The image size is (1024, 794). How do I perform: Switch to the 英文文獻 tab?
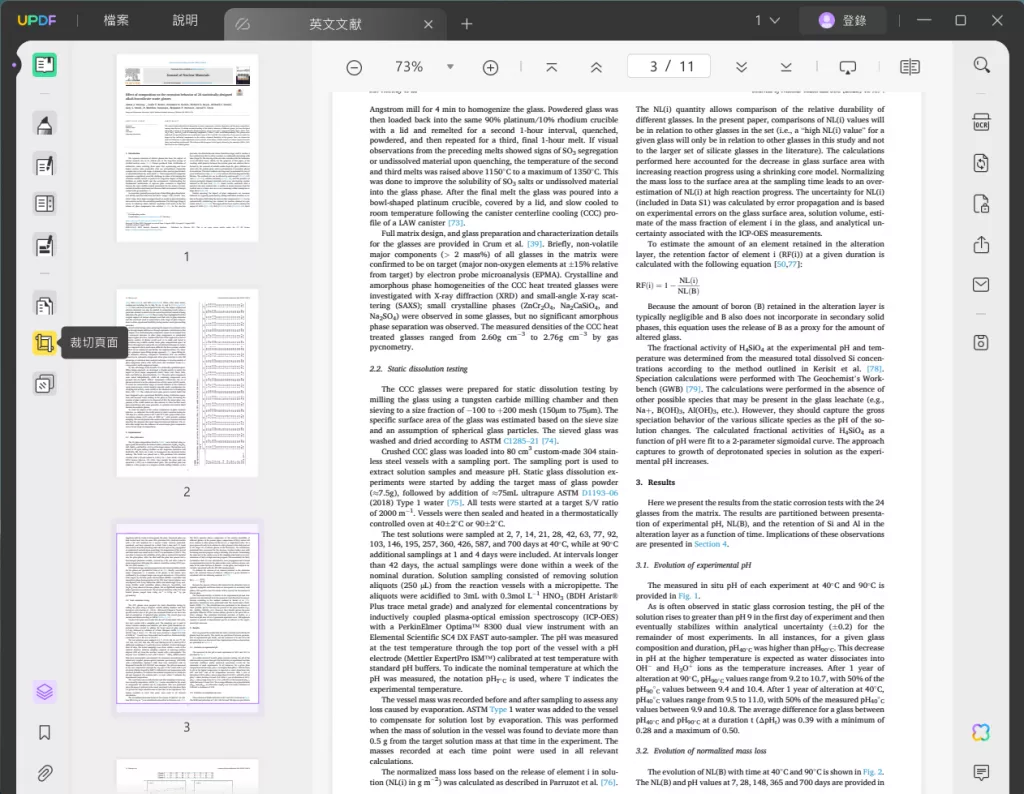tap(335, 24)
